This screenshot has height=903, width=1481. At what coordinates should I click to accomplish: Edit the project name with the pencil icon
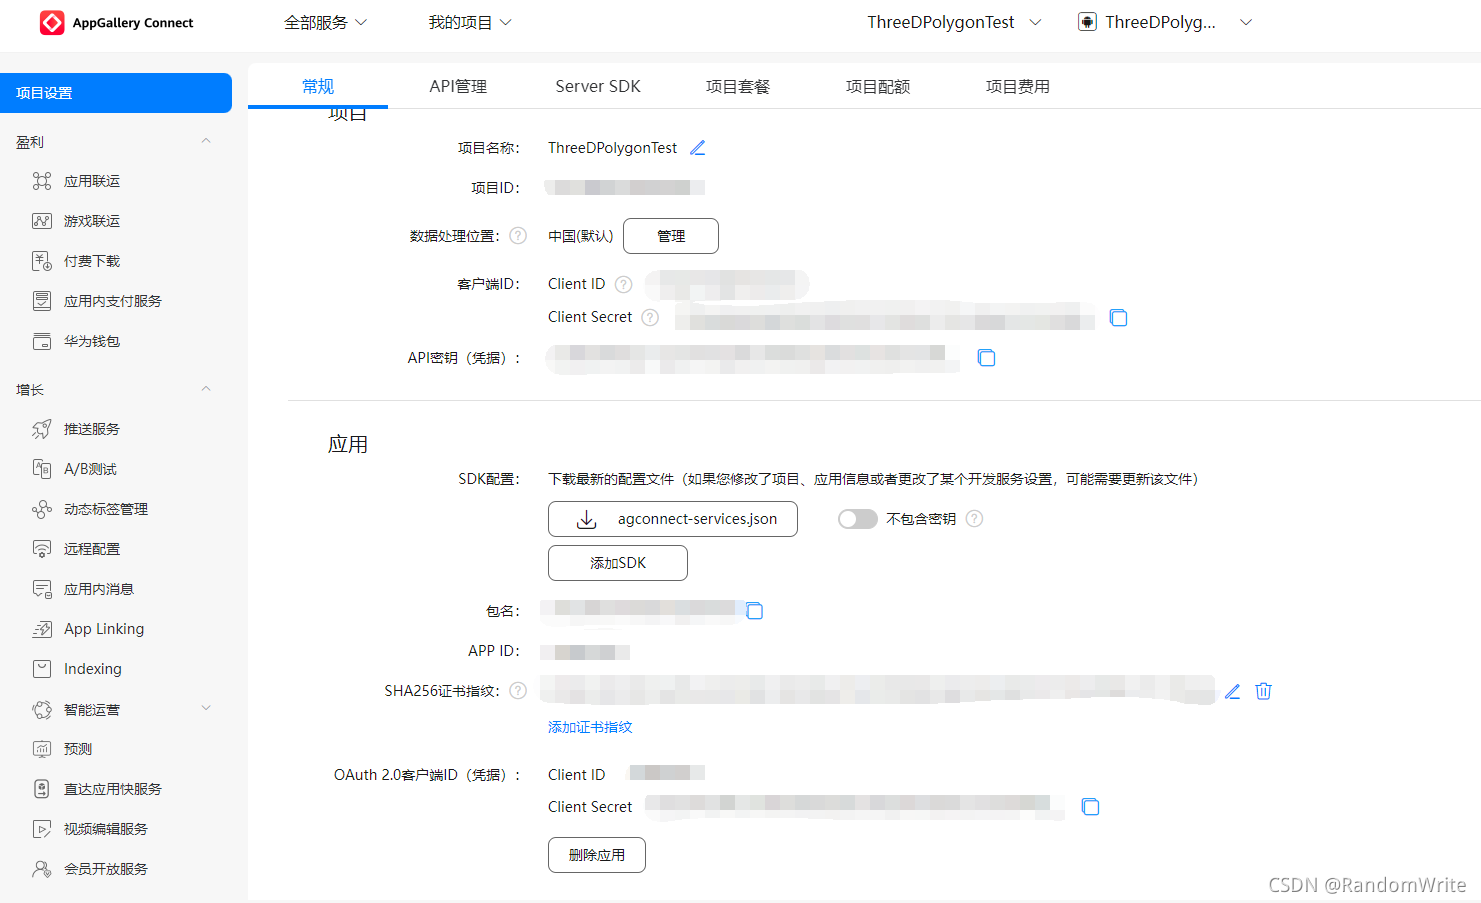click(698, 148)
